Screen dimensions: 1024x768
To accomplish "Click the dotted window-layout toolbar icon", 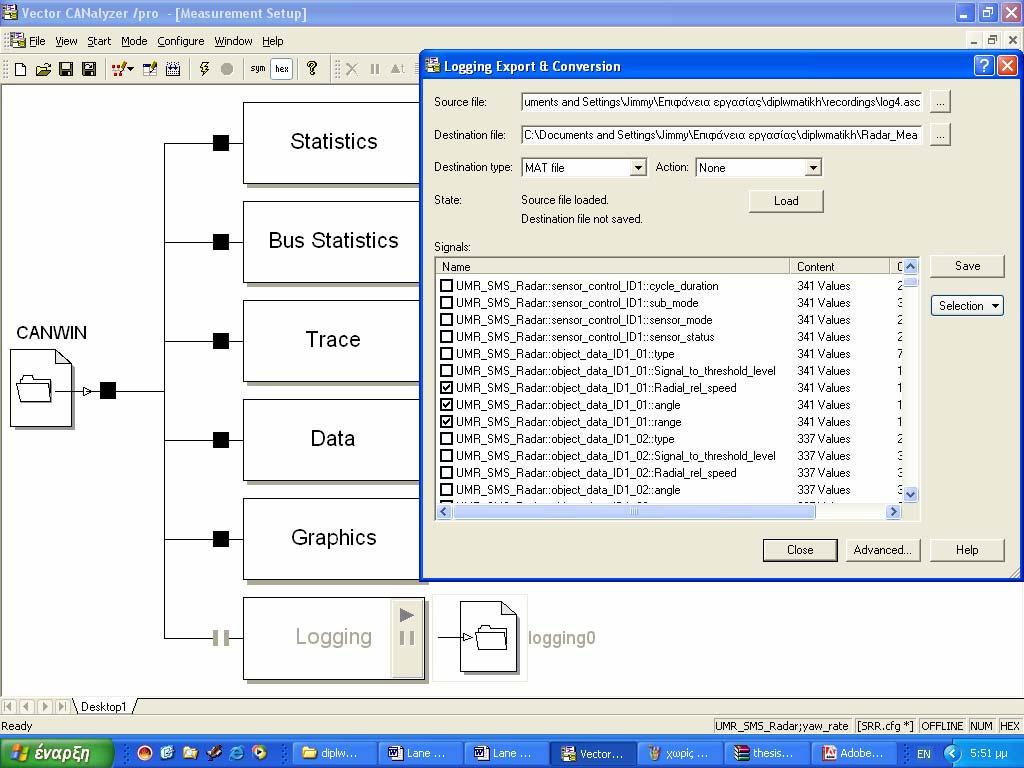I will [x=173, y=69].
